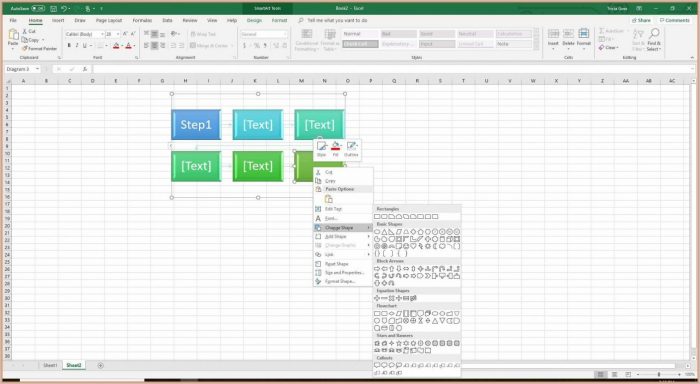Screen dimensions: 700x384
Task: Click the Format as Table icon
Action: tap(330, 34)
